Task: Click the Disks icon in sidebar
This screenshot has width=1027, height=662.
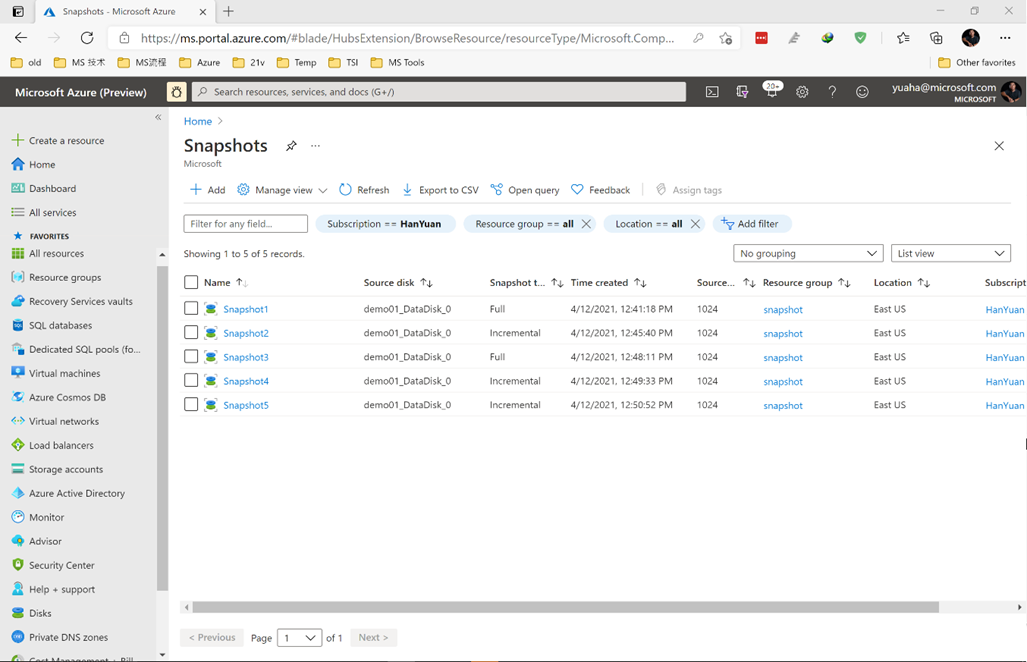Action: (18, 614)
